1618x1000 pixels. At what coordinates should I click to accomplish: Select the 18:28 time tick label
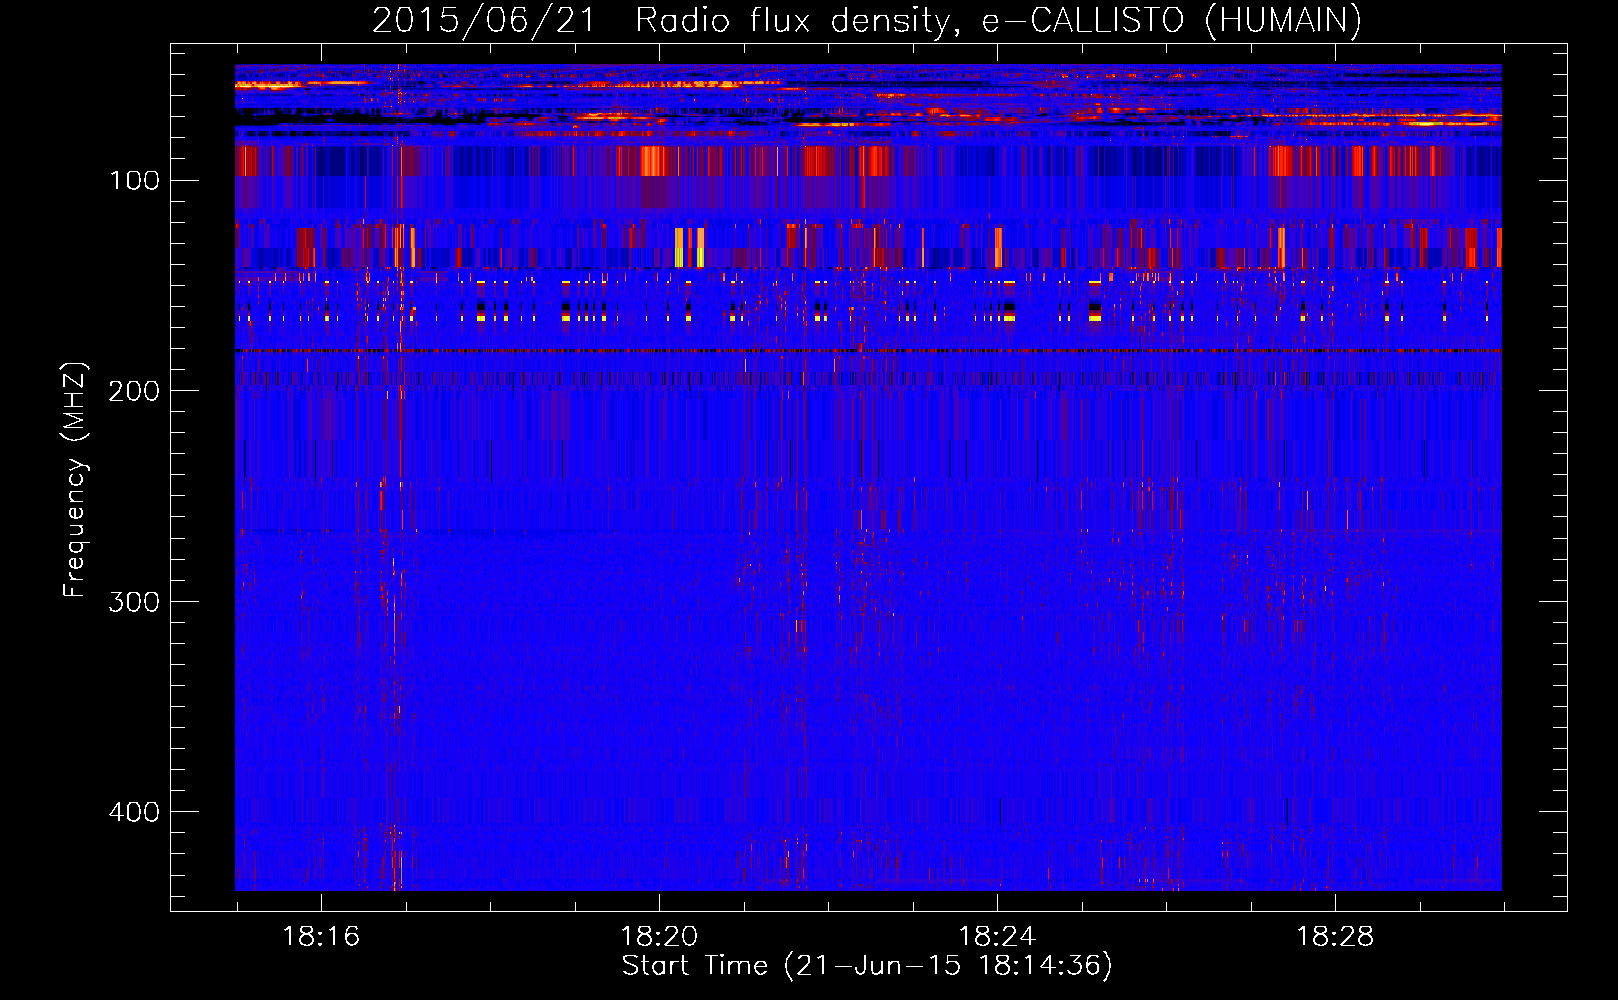1335,936
